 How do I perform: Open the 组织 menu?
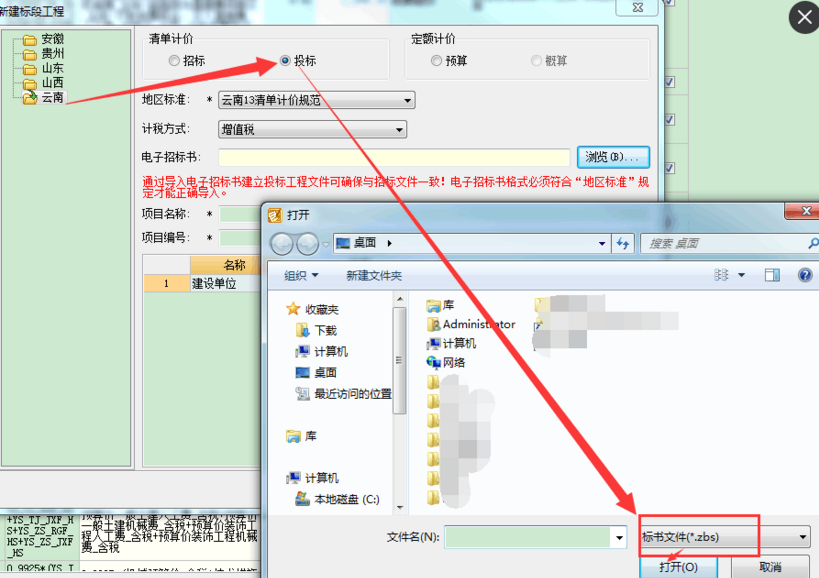click(301, 275)
